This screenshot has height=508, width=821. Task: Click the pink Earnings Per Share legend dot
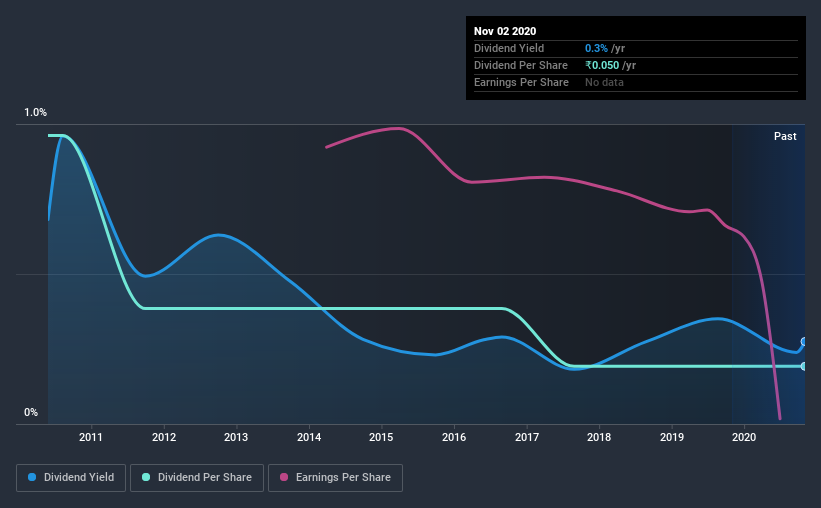[x=284, y=477]
